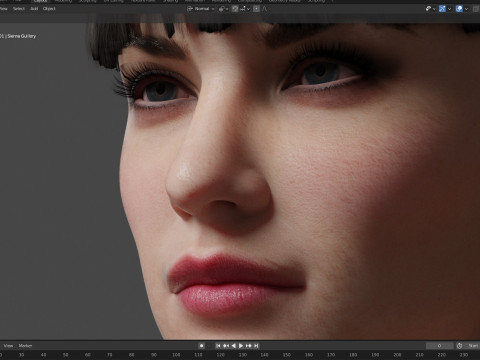Jump to previous keyframe
The width and height of the screenshot is (480, 360).
[x=226, y=346]
